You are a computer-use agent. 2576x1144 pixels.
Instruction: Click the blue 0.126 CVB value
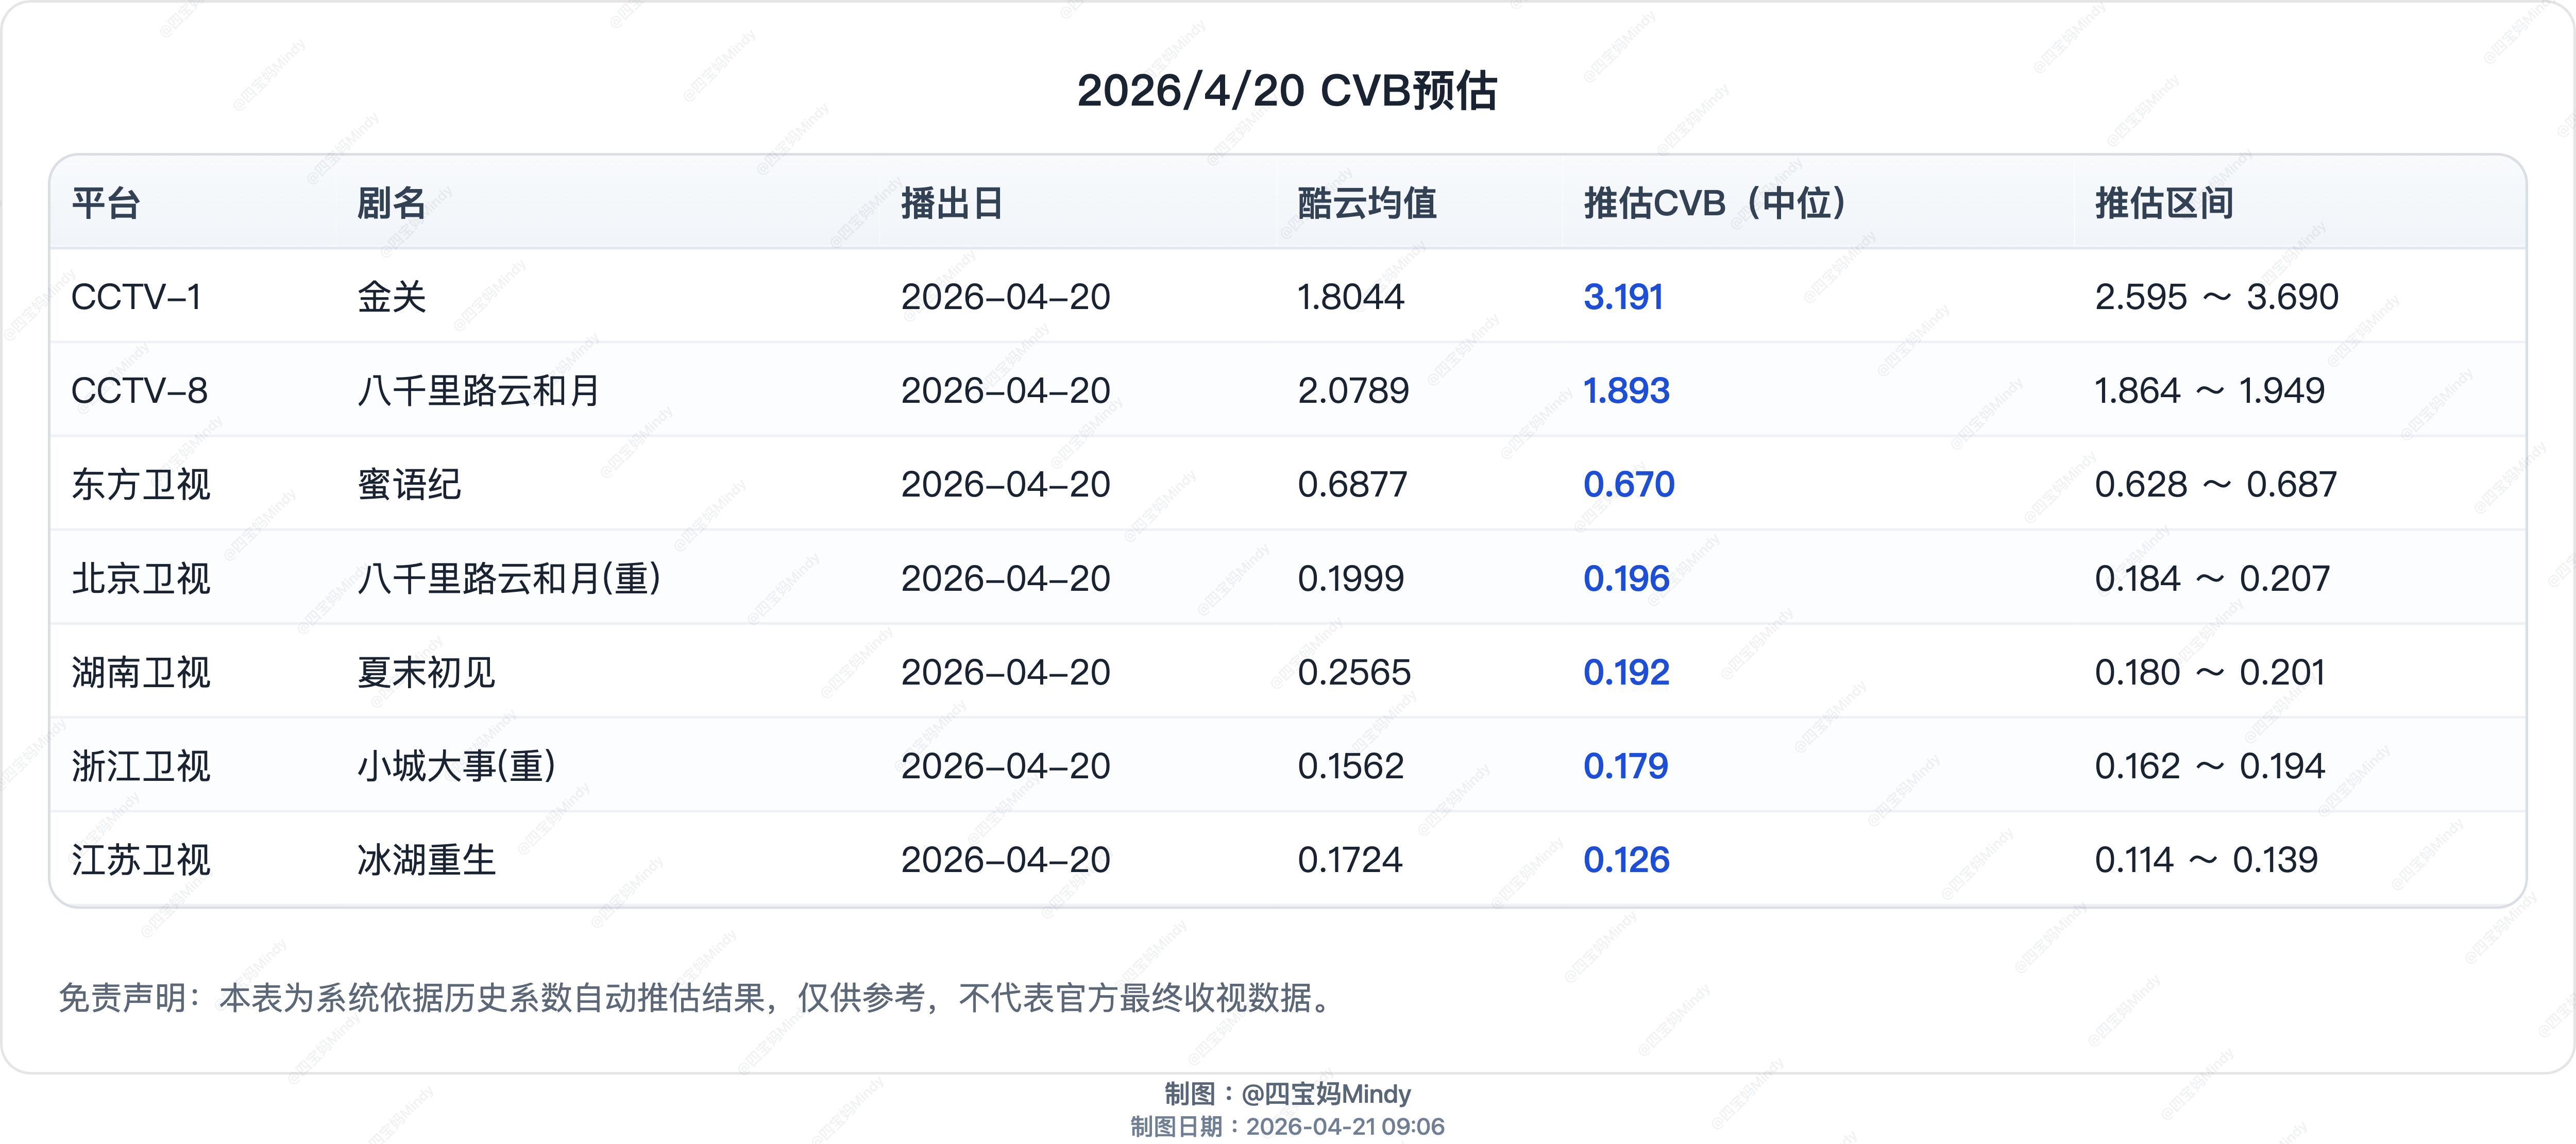(1626, 860)
